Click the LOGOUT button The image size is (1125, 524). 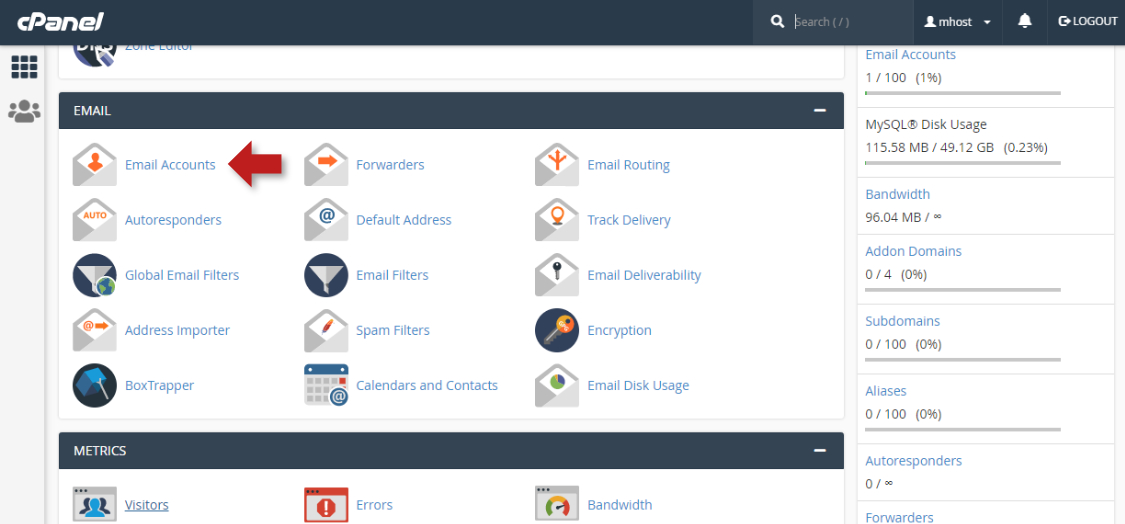click(x=1087, y=21)
